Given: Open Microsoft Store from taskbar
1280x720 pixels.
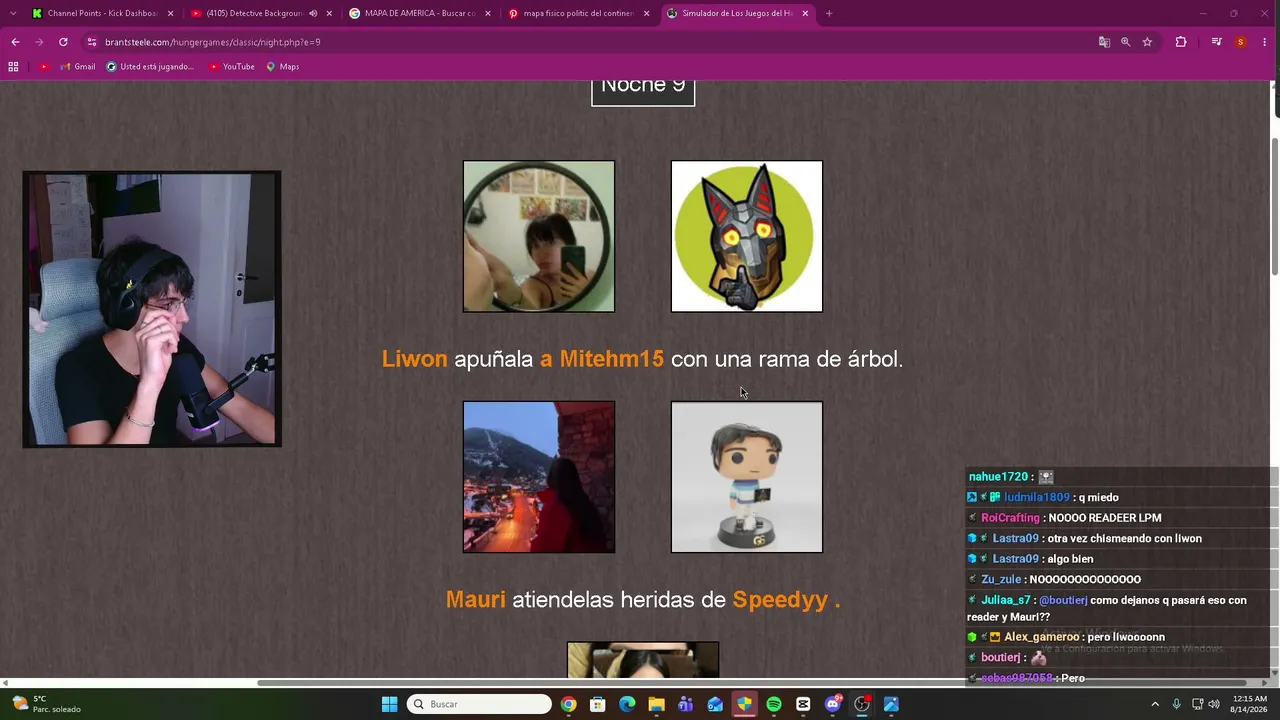Looking at the screenshot, I should tap(597, 704).
